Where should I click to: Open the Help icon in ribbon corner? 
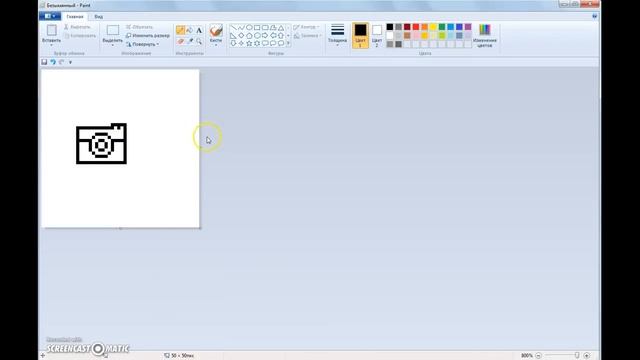595,16
